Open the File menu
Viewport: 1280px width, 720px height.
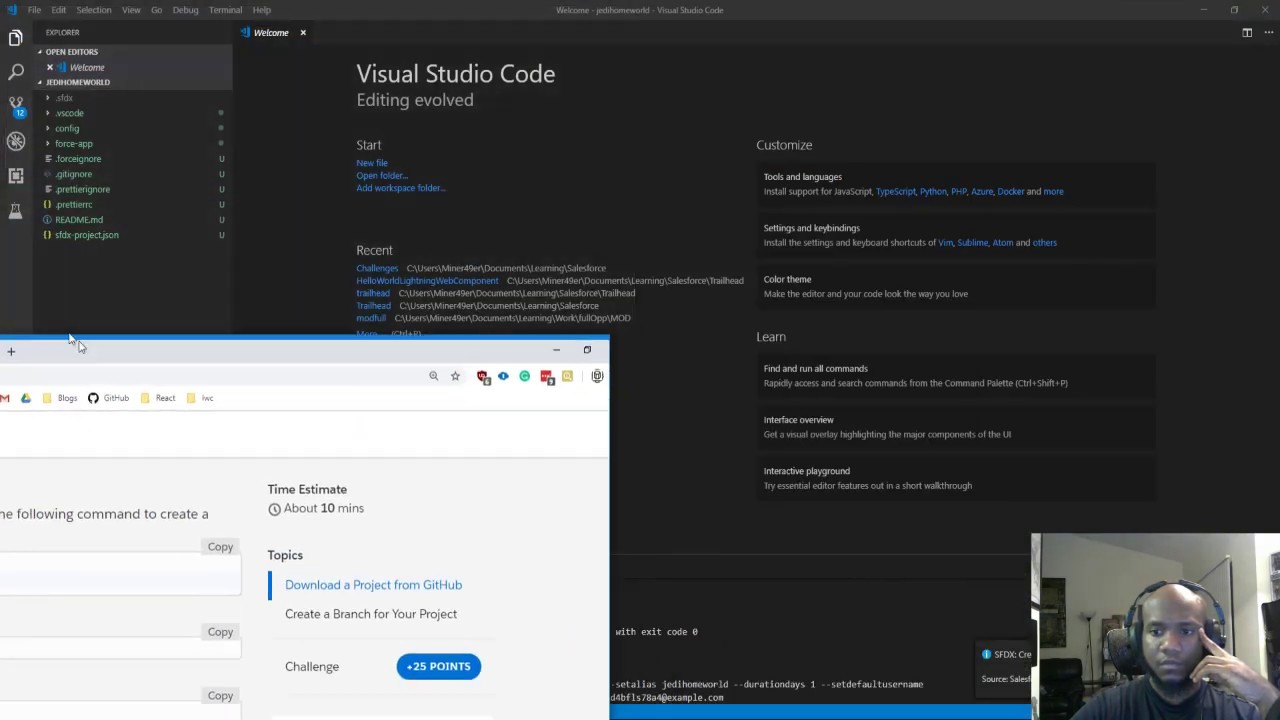click(34, 10)
